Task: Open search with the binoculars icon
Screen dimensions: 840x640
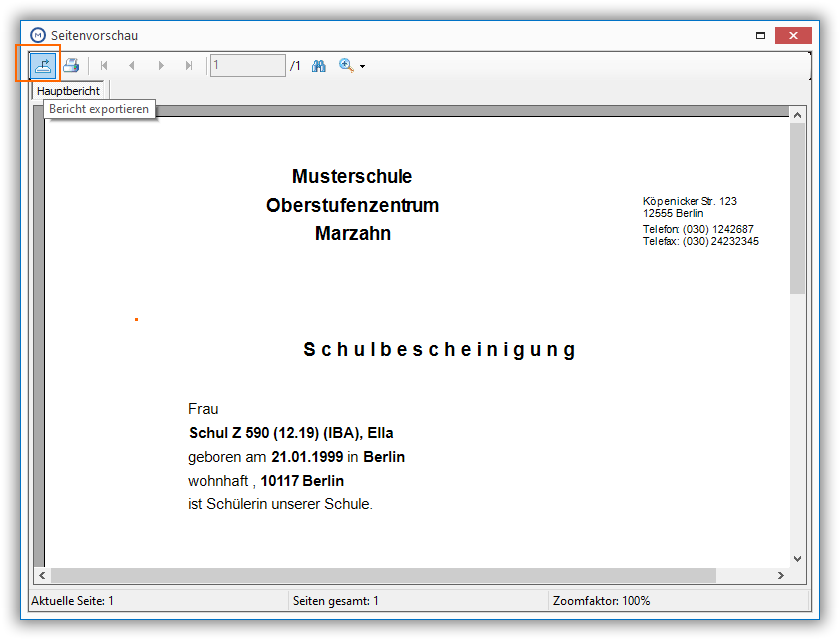Action: click(x=319, y=66)
